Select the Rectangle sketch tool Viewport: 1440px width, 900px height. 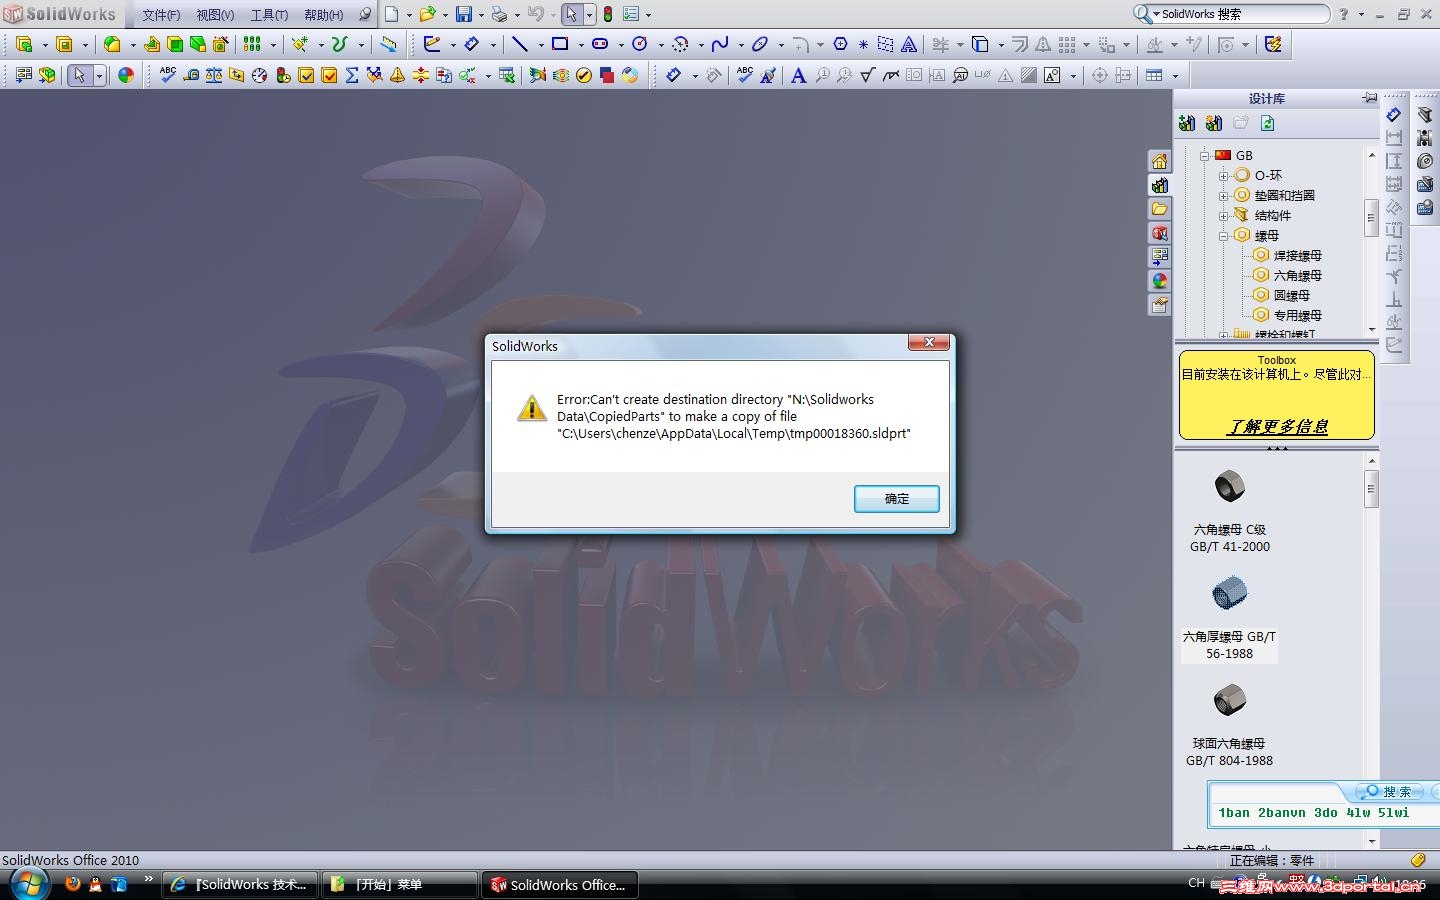[560, 44]
